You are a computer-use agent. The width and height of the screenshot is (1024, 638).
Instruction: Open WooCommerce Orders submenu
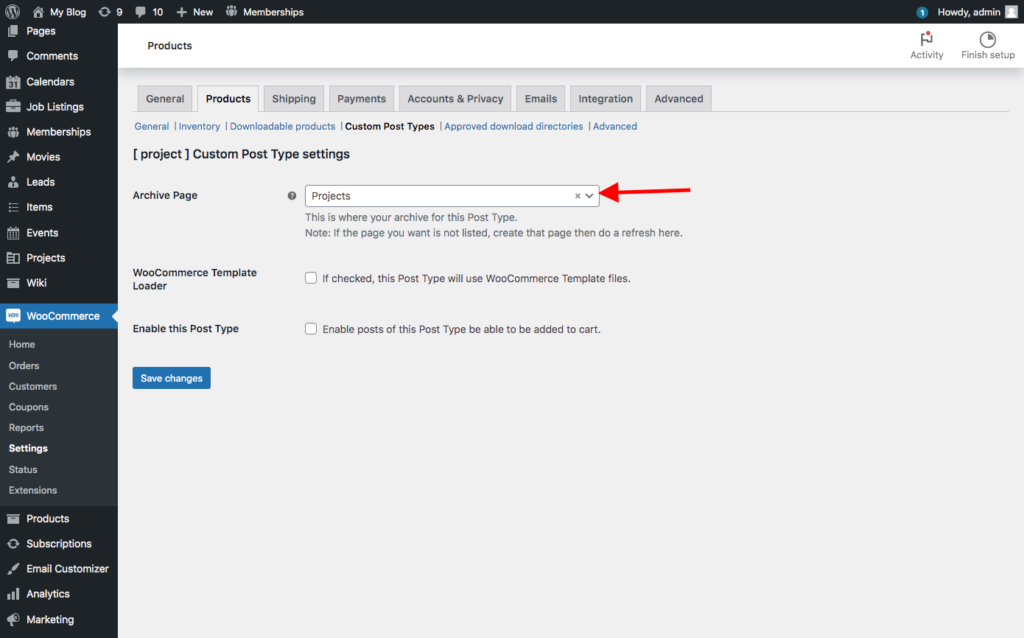coord(24,366)
